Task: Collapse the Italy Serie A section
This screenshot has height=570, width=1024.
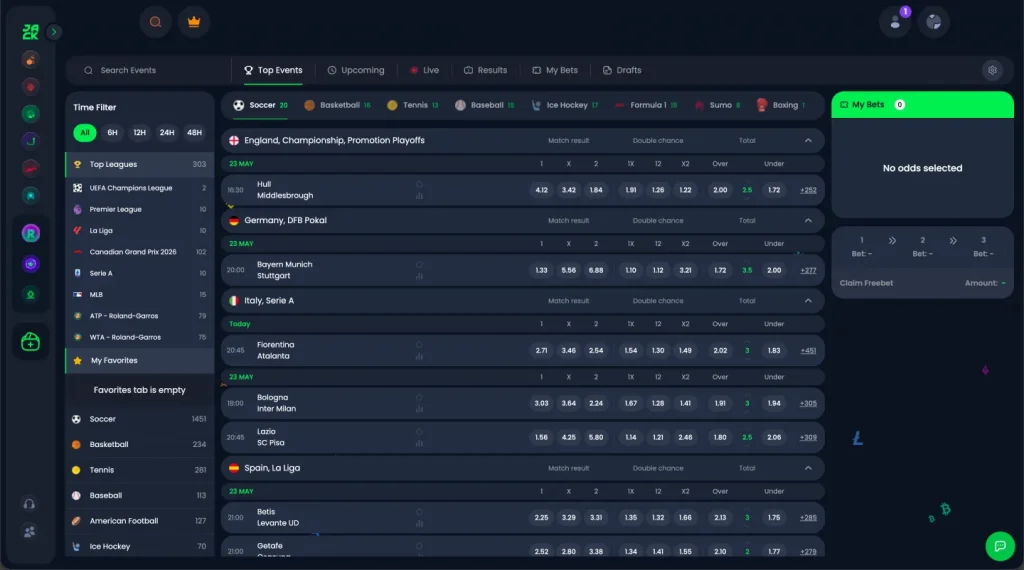Action: (808, 301)
